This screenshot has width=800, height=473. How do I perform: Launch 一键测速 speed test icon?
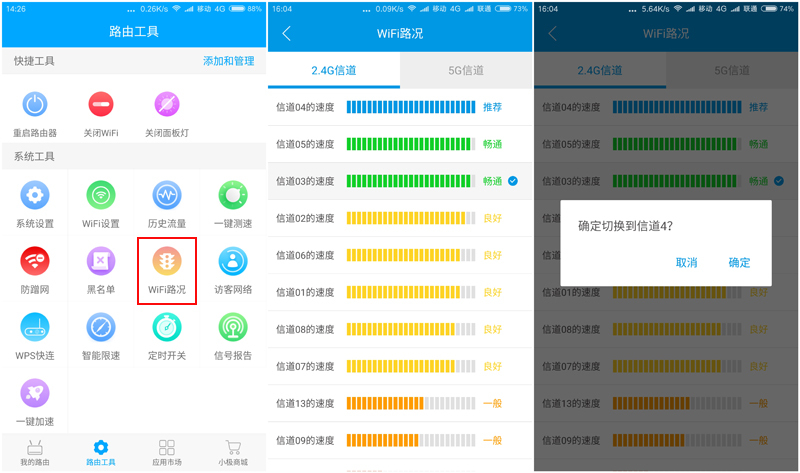tap(232, 196)
